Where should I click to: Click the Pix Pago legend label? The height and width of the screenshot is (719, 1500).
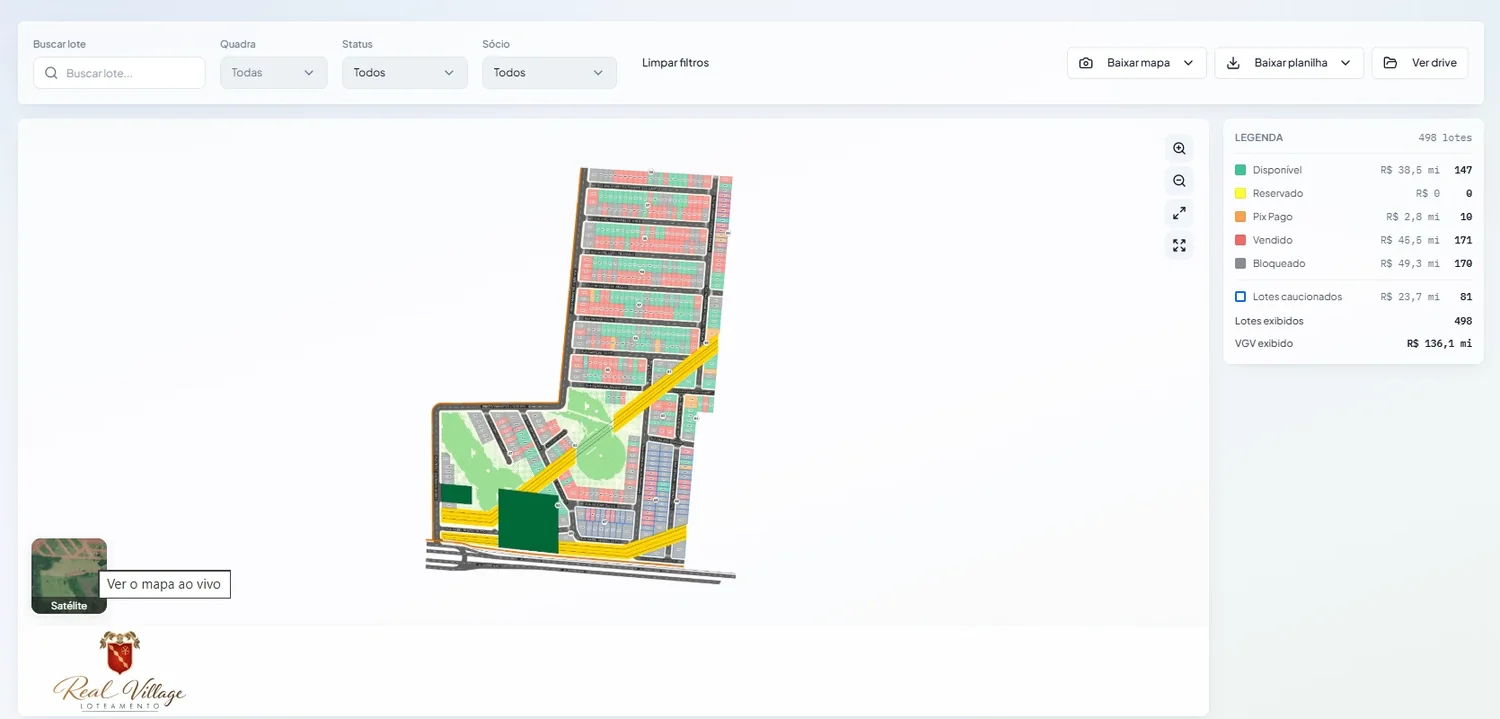click(x=1272, y=217)
